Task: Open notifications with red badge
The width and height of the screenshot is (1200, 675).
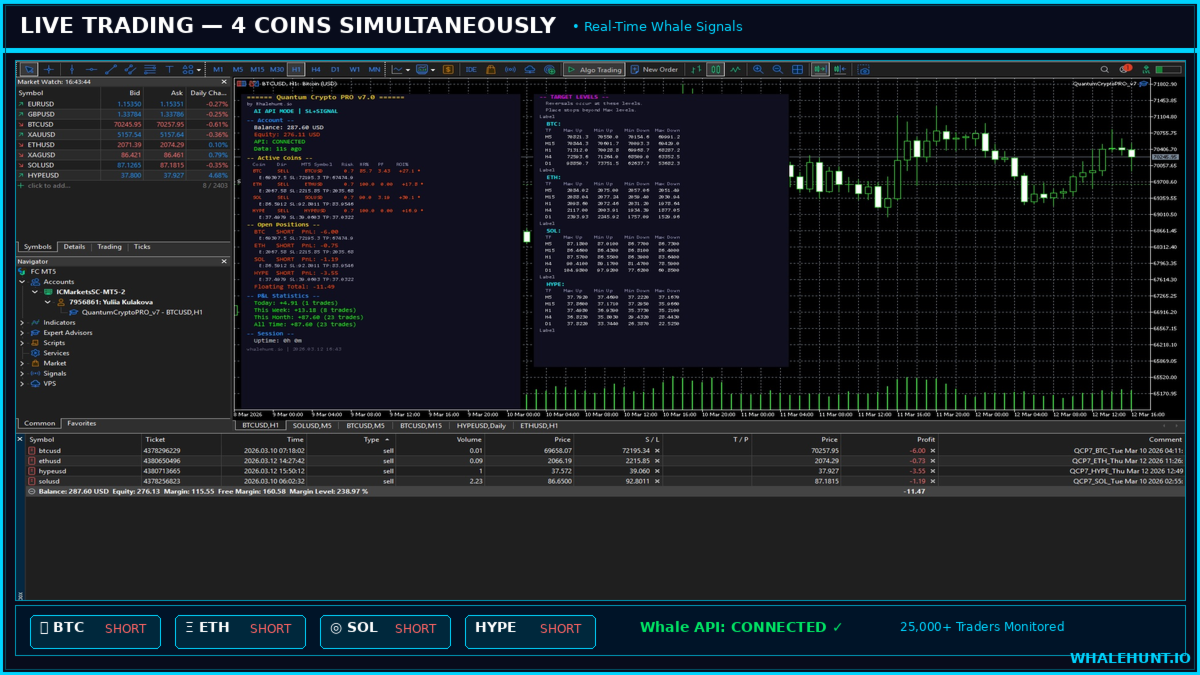Action: 1125,69
